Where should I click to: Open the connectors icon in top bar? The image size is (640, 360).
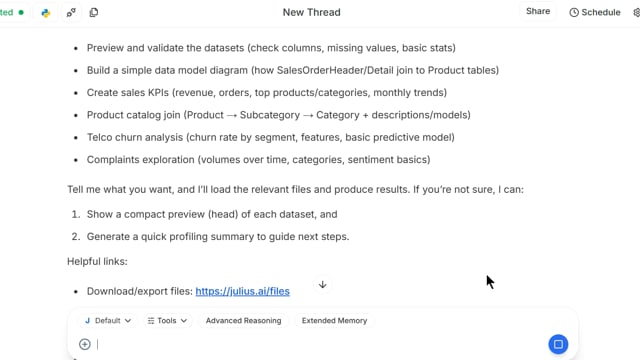(71, 13)
